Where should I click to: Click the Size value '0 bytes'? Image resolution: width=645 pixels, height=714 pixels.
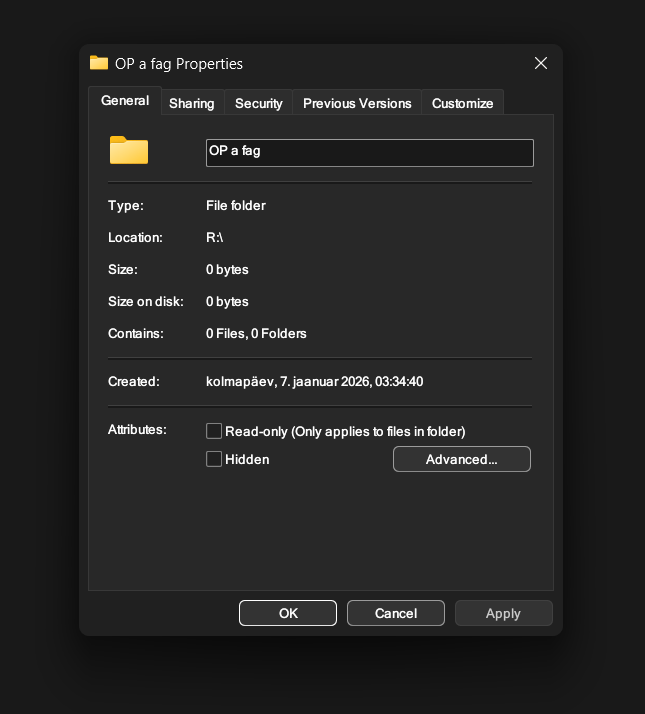[227, 270]
